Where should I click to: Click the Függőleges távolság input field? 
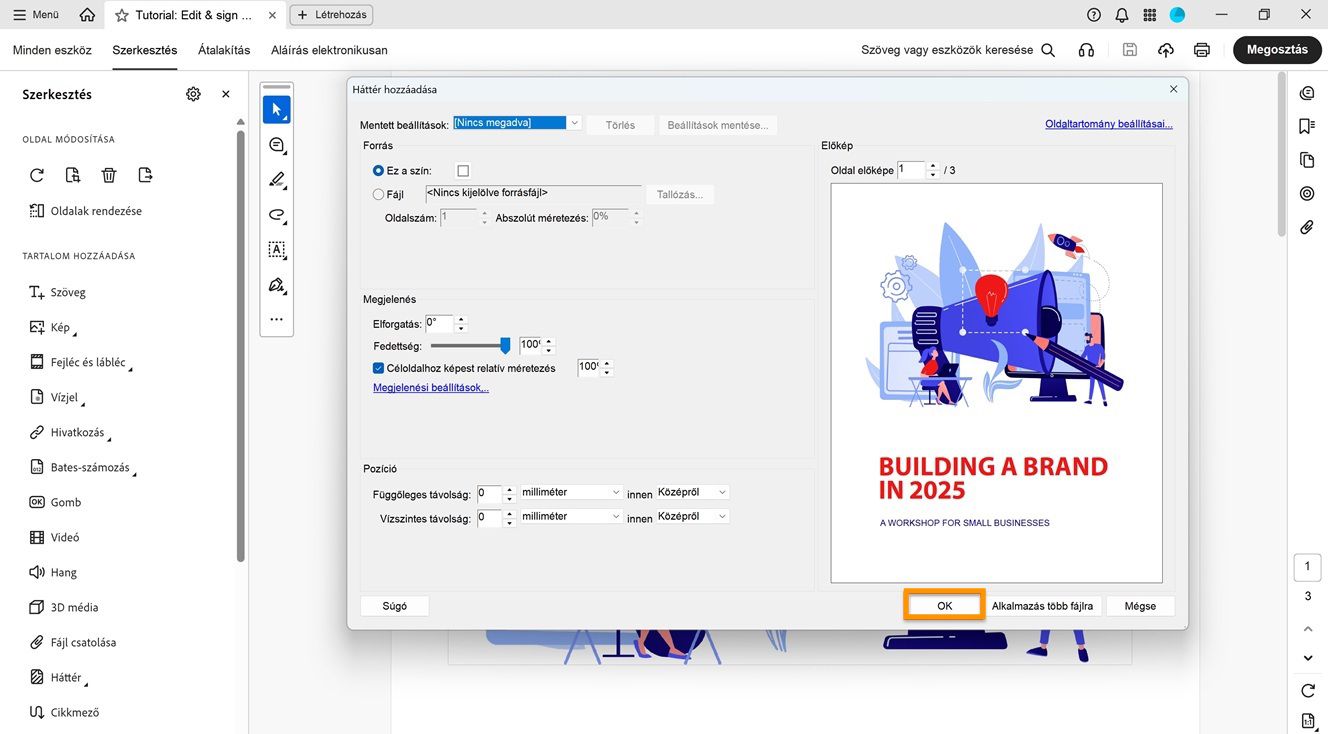tap(489, 493)
